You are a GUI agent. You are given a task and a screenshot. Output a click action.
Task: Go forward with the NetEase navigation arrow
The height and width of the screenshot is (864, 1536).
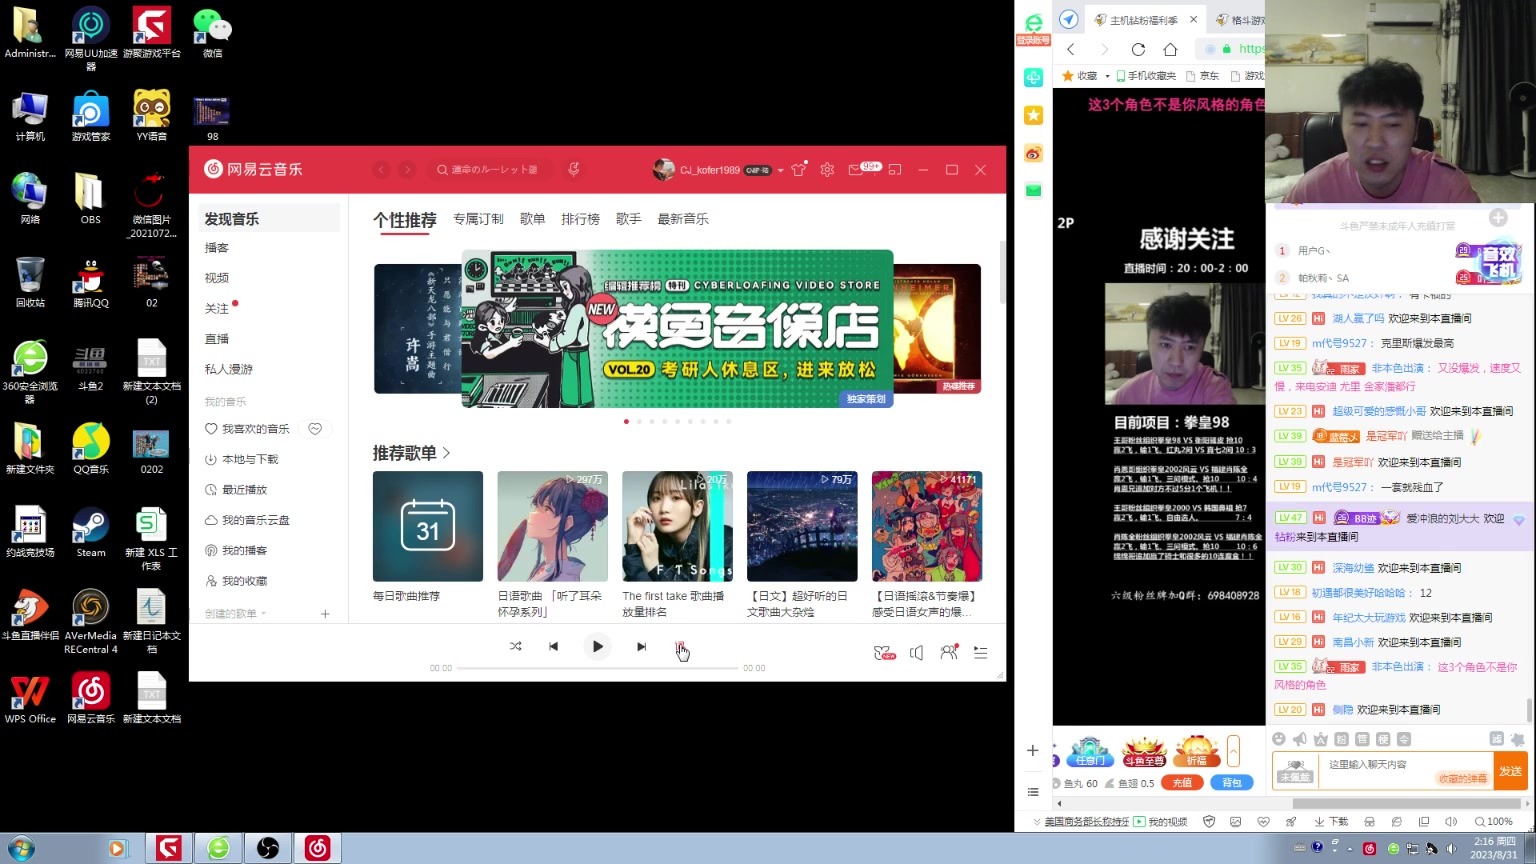(407, 170)
